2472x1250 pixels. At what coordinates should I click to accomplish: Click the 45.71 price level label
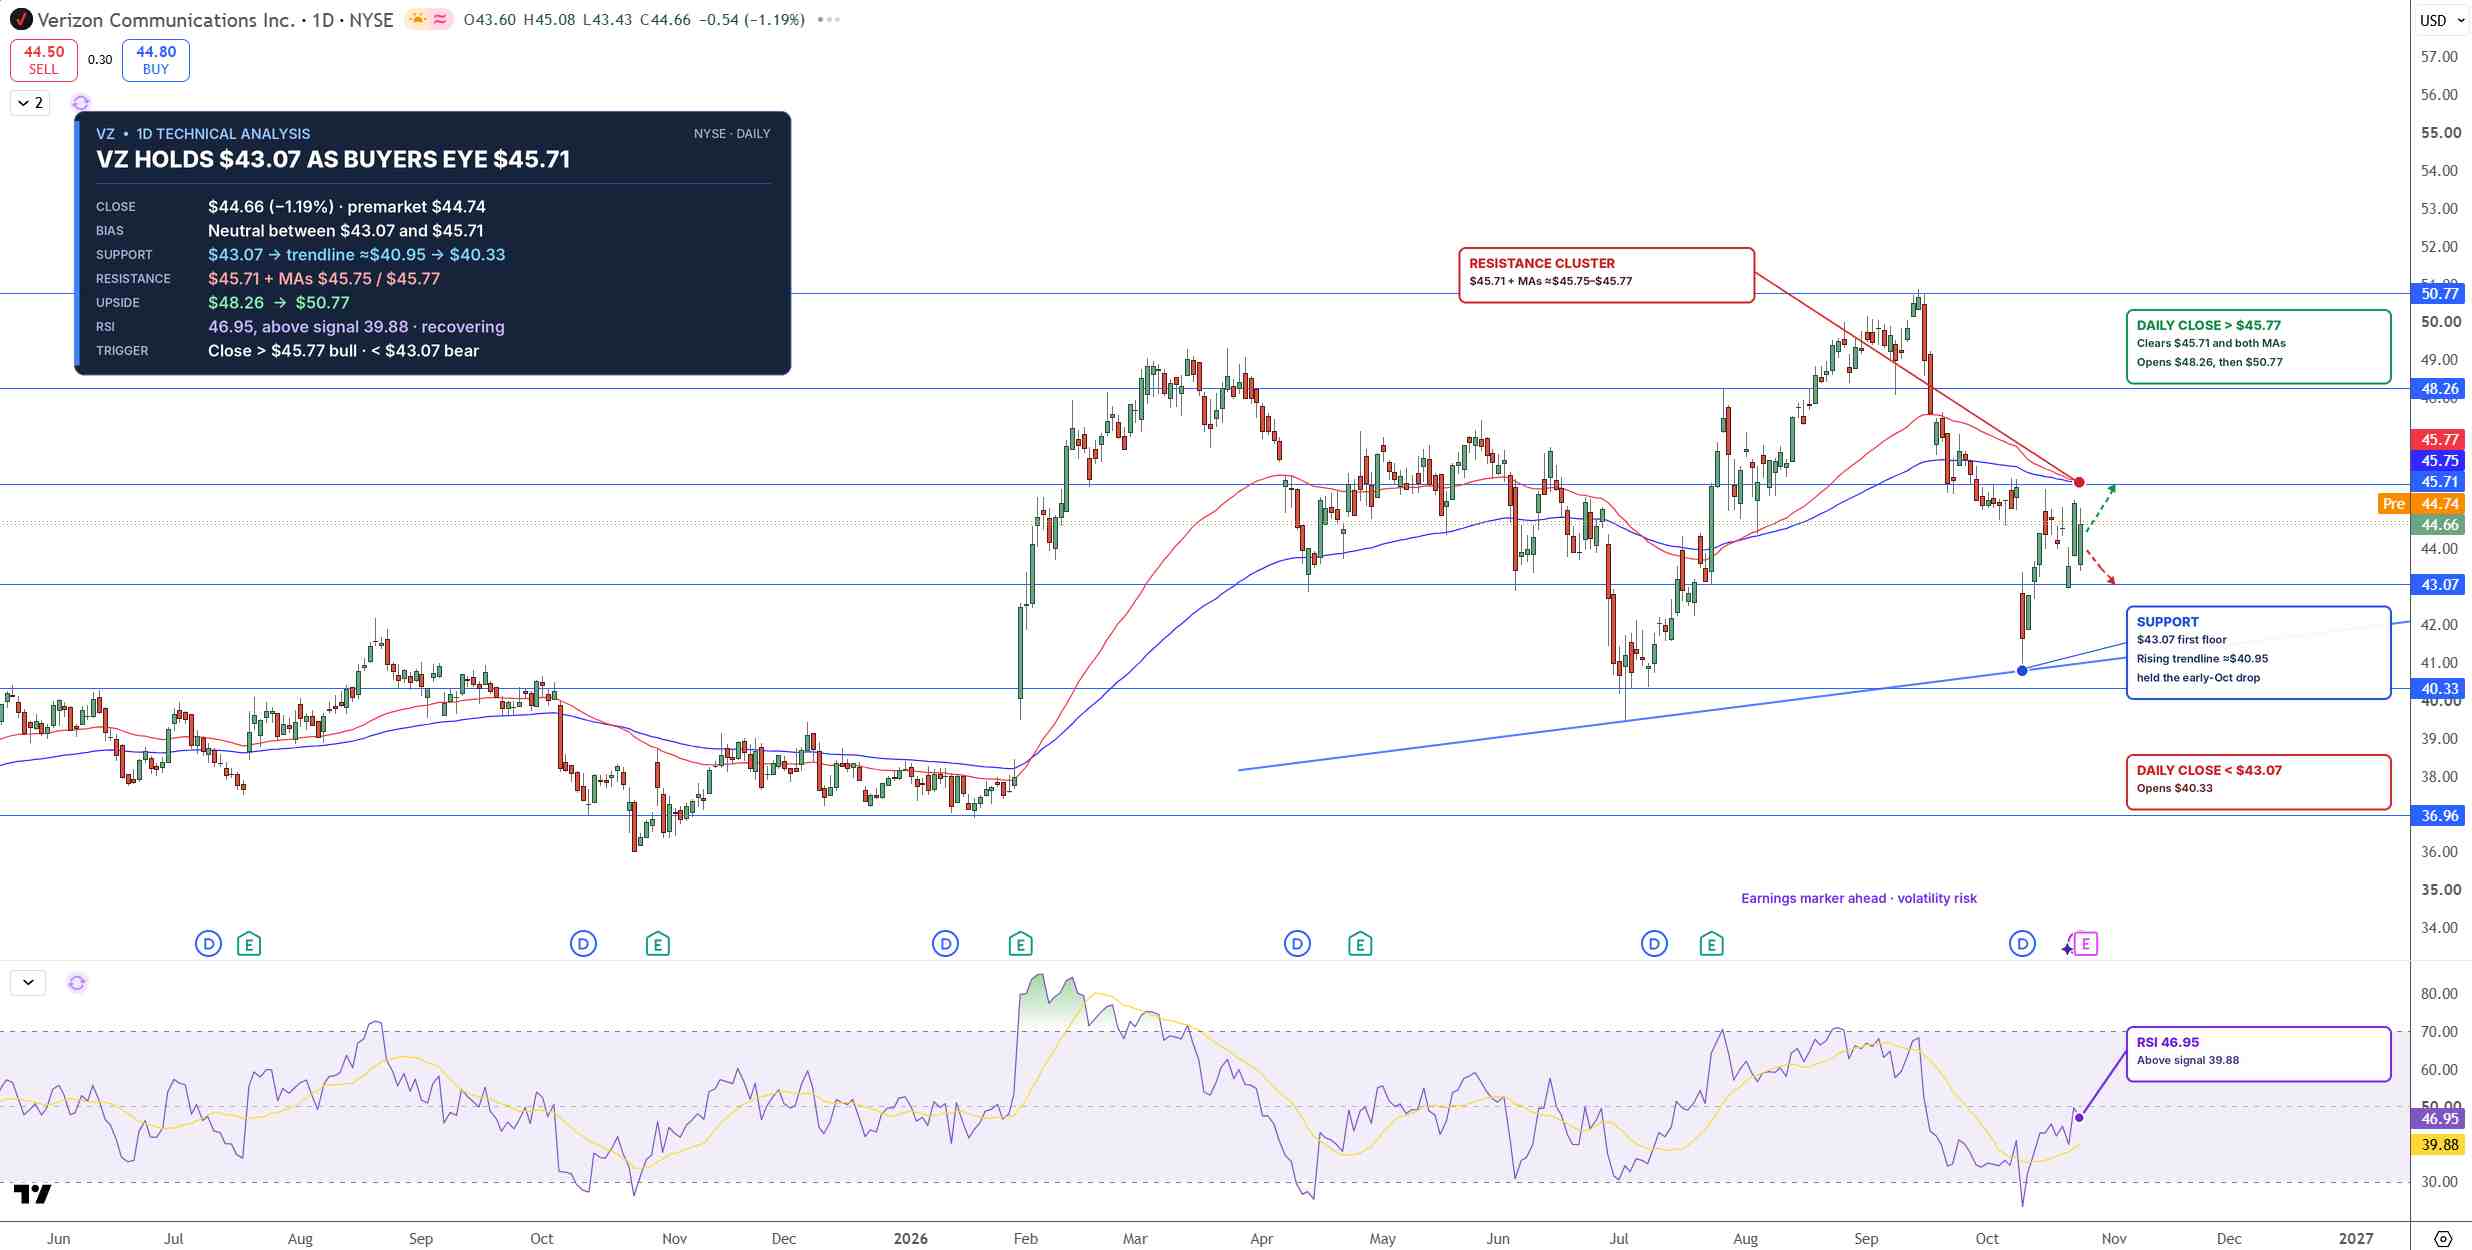[x=2440, y=481]
